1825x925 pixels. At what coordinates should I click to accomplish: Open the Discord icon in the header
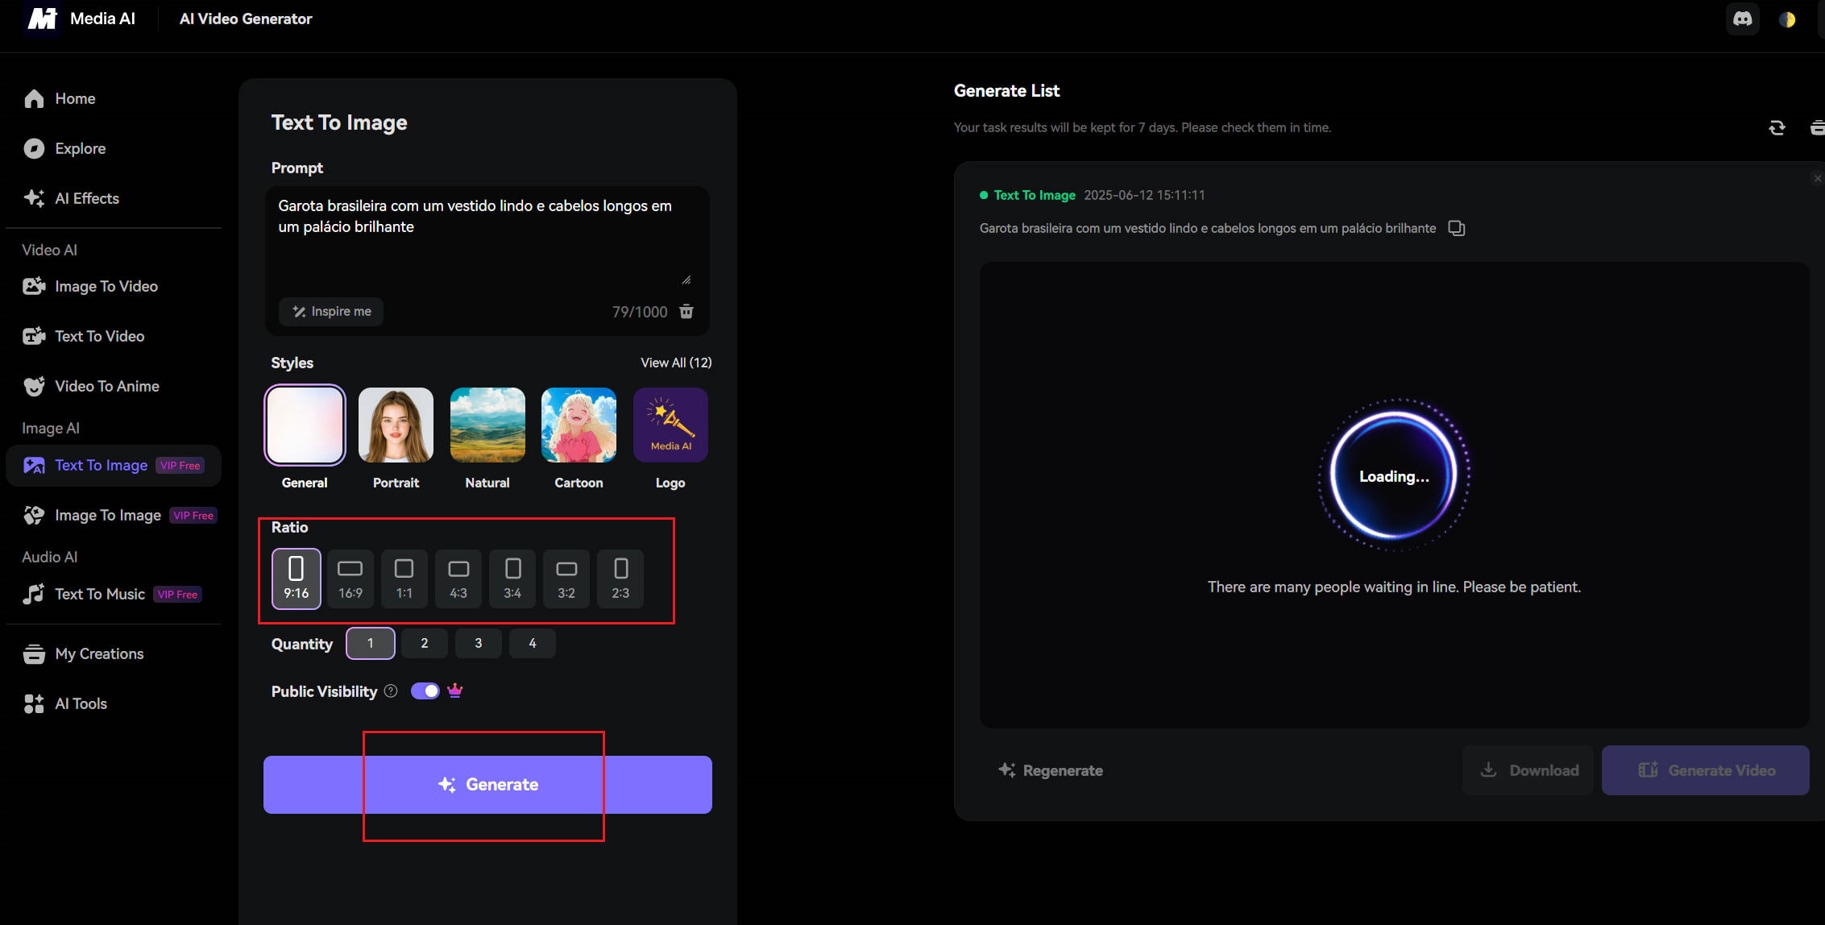[1743, 19]
